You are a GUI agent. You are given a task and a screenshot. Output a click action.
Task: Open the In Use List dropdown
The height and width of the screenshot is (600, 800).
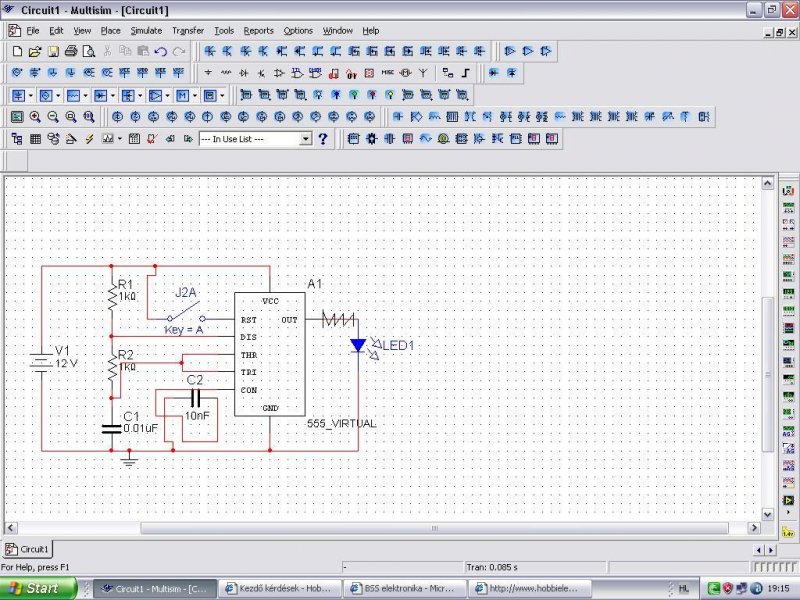[305, 139]
